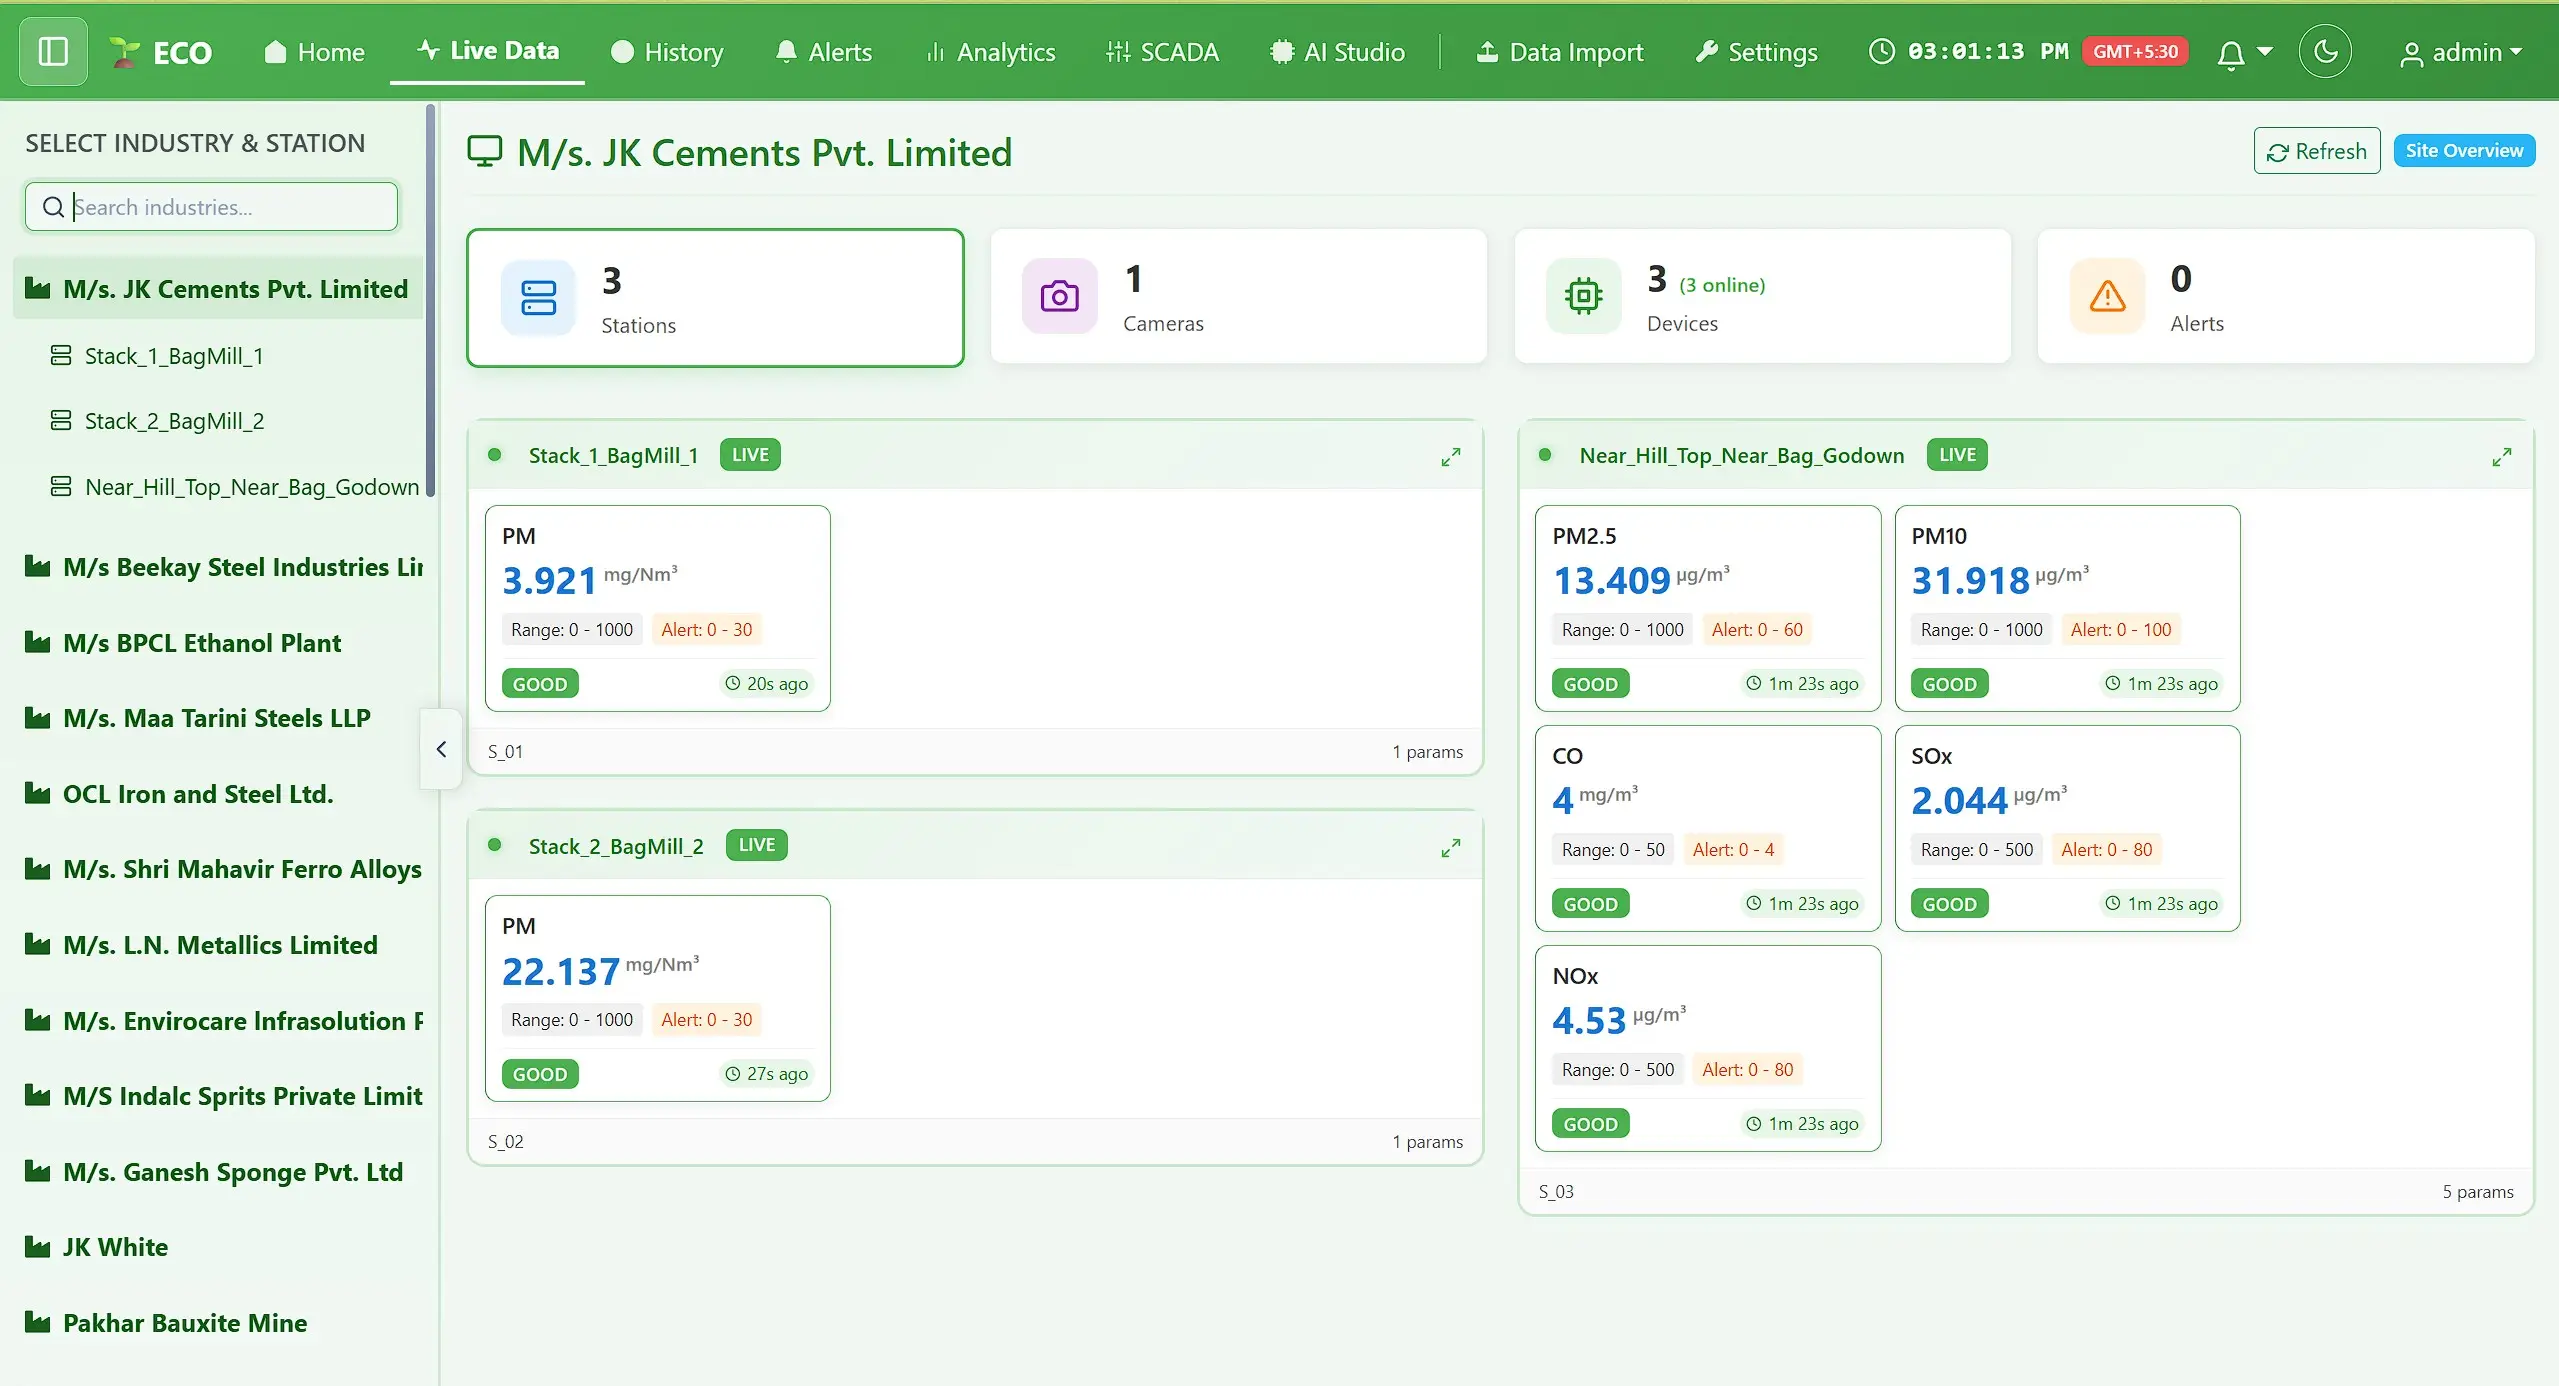Expand the notifications dropdown arrow
Image resolution: width=2559 pixels, height=1386 pixels.
point(2265,51)
